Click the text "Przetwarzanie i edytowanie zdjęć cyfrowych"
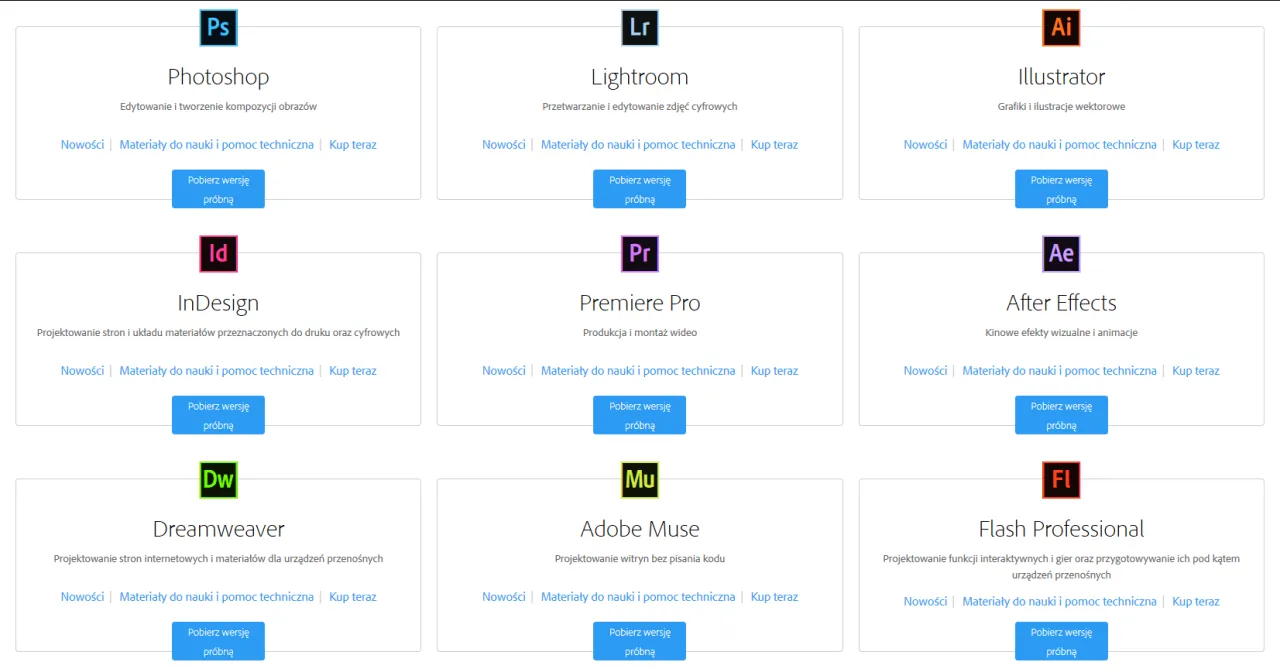 (640, 106)
